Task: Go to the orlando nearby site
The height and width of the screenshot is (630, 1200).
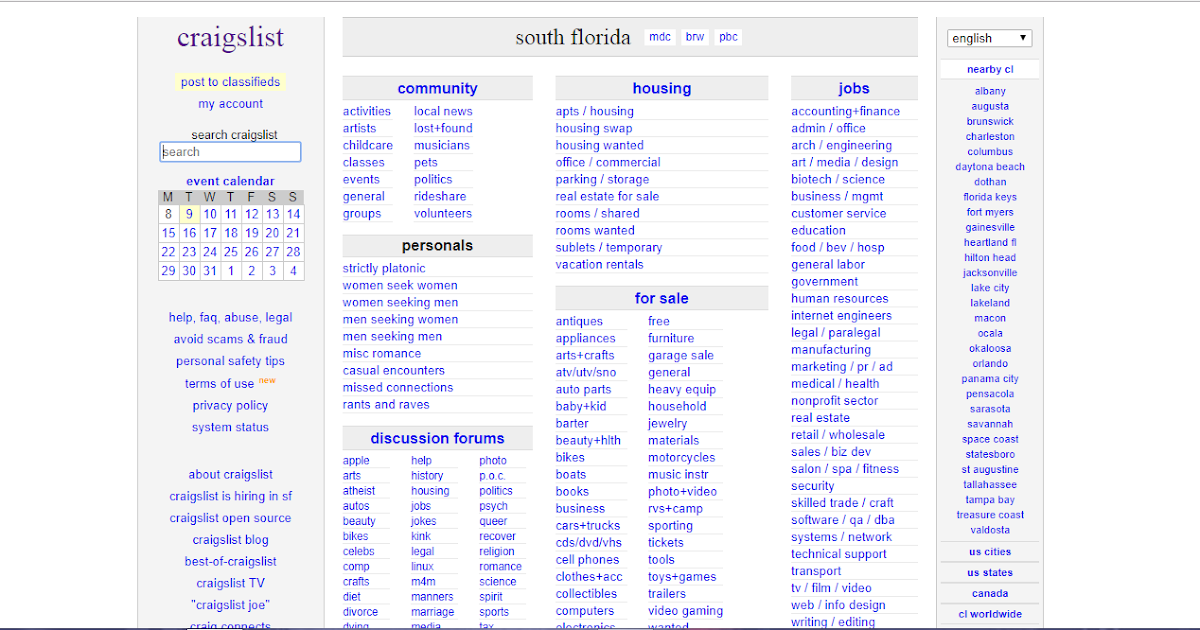Action: (x=990, y=364)
